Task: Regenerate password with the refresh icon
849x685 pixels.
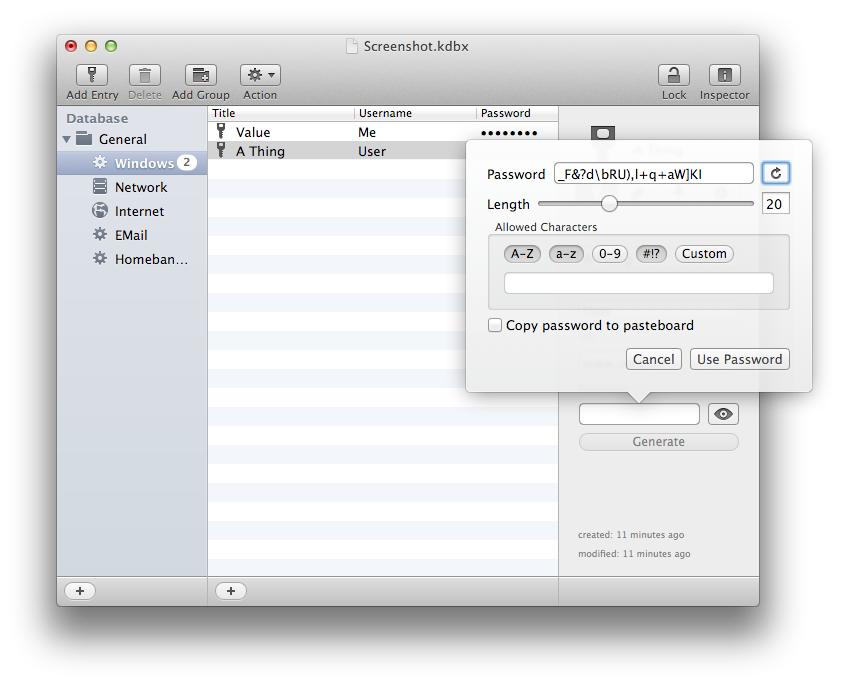Action: click(775, 174)
